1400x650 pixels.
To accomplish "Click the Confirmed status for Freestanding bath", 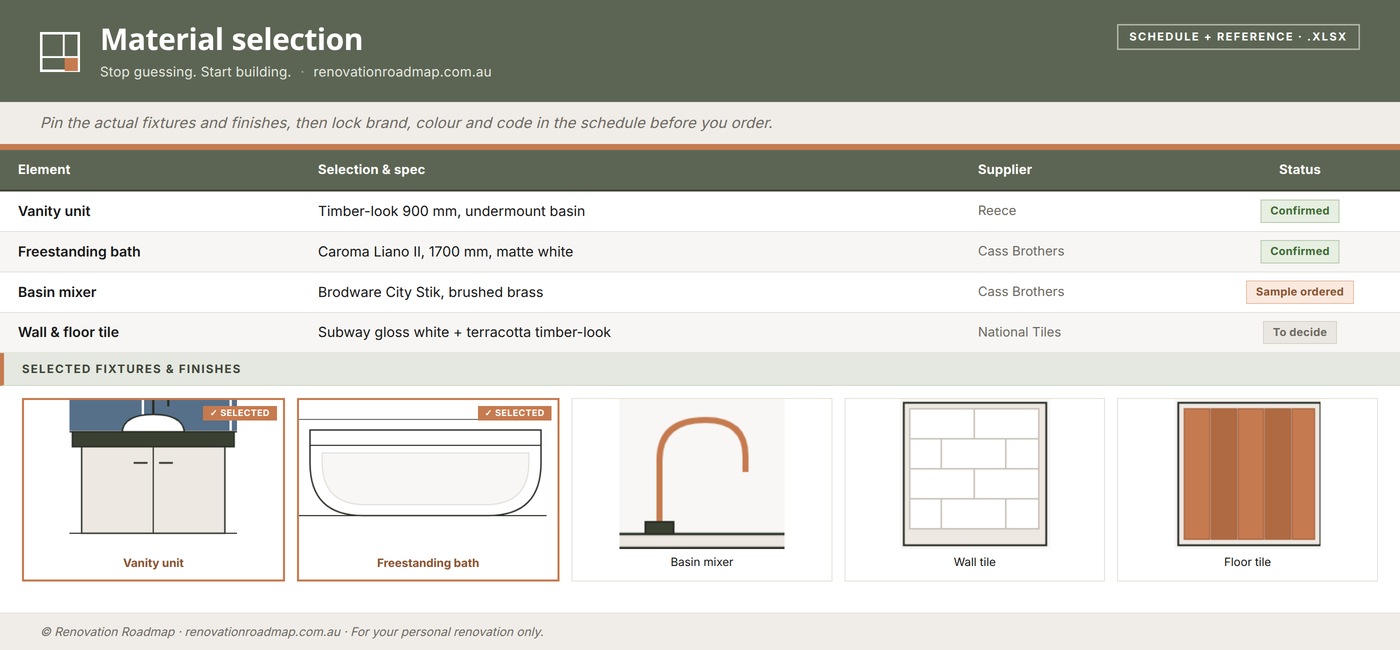I will pos(1299,251).
